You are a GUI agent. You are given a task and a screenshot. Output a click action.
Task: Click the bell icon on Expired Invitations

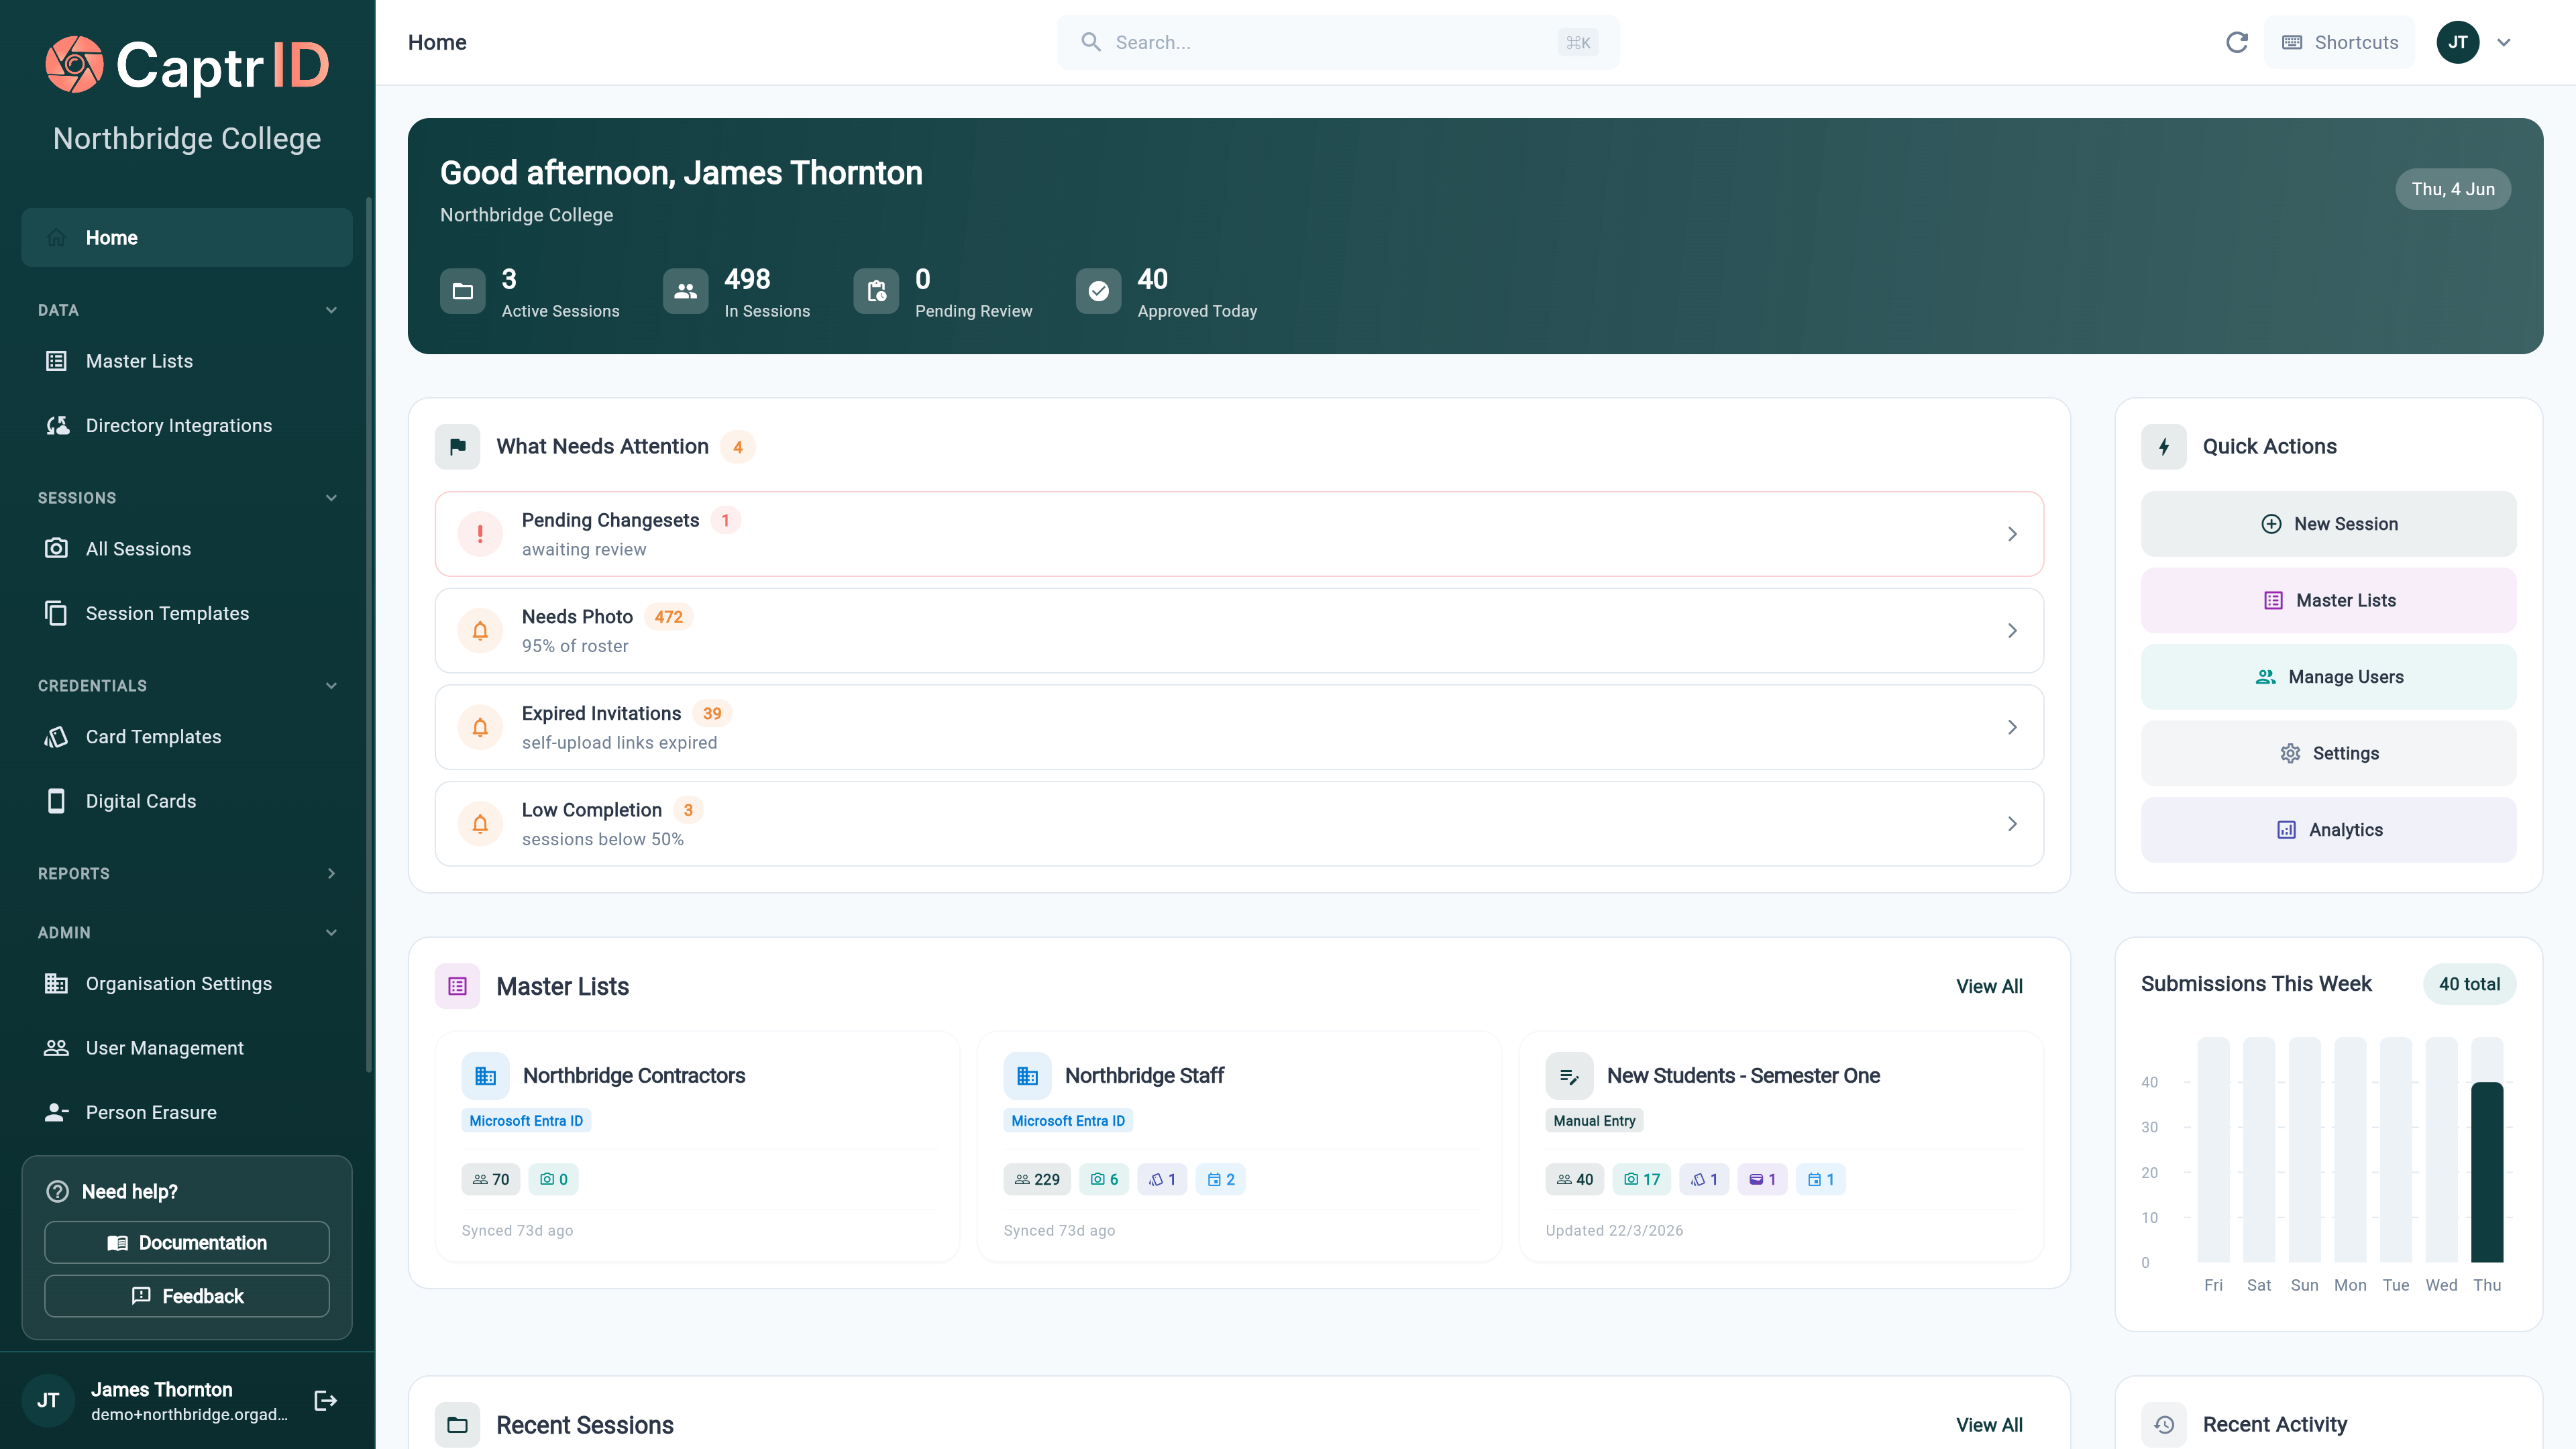click(x=480, y=727)
